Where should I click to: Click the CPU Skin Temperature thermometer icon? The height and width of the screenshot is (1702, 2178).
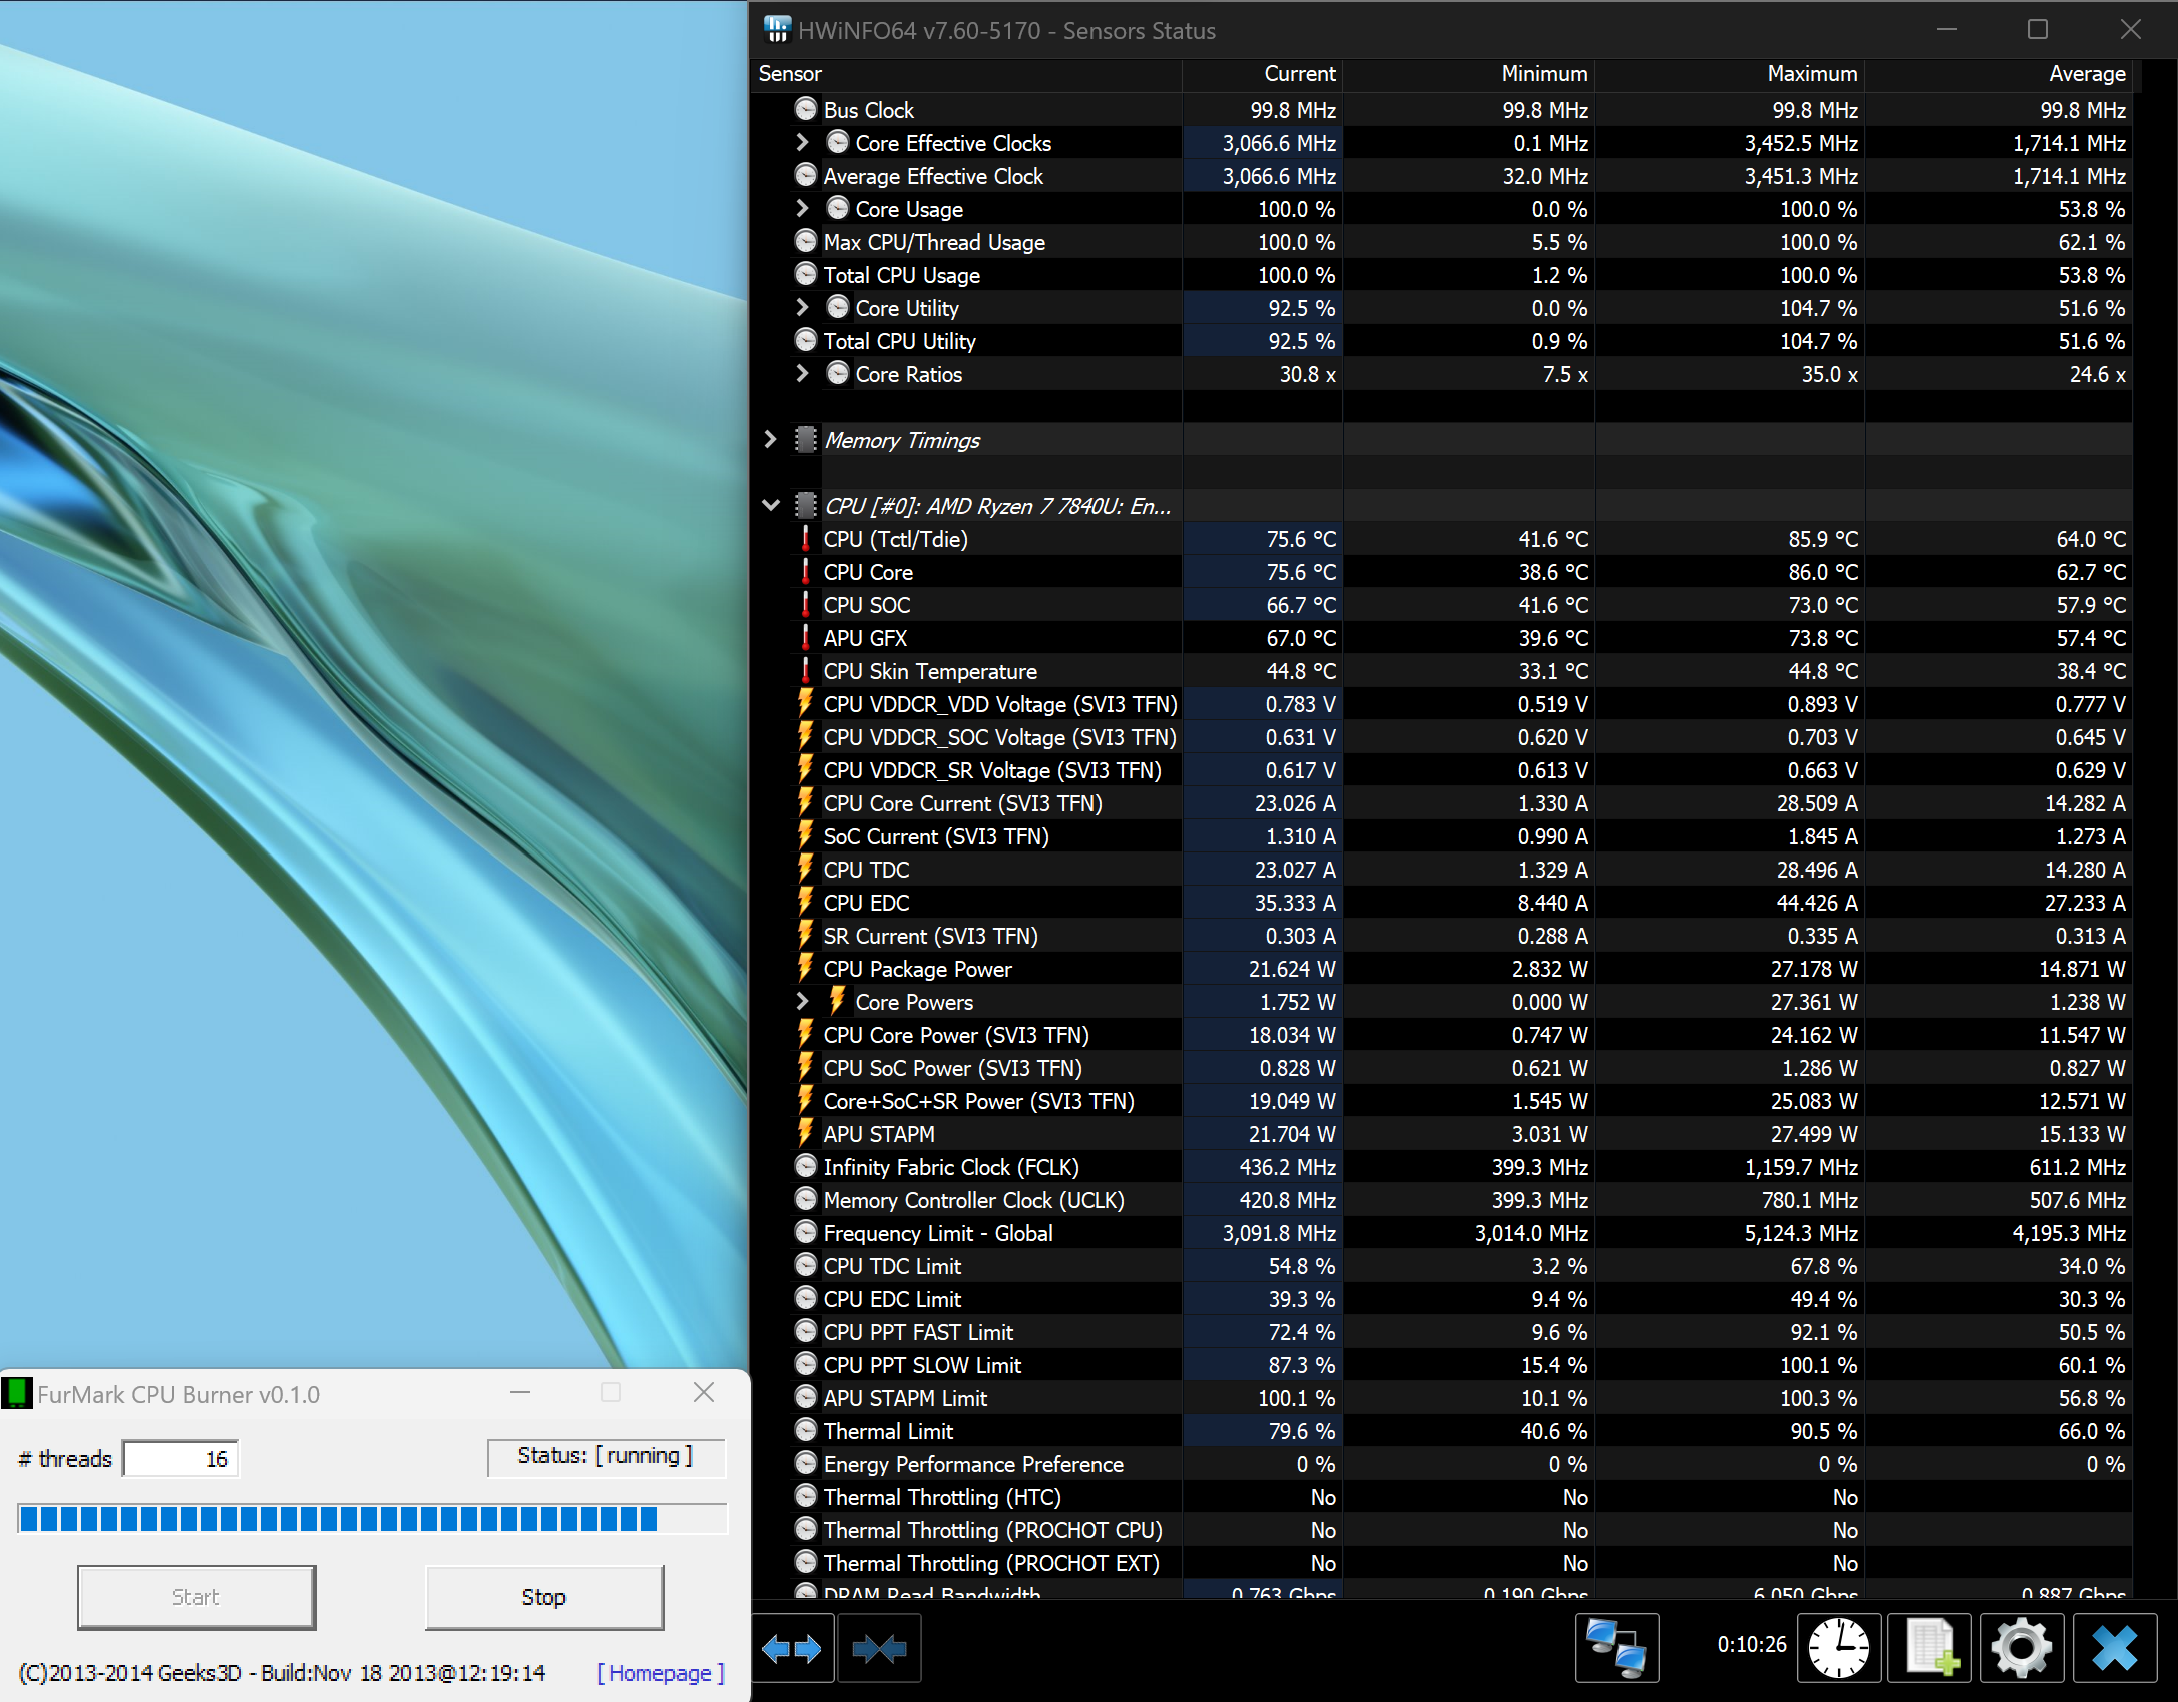tap(806, 670)
